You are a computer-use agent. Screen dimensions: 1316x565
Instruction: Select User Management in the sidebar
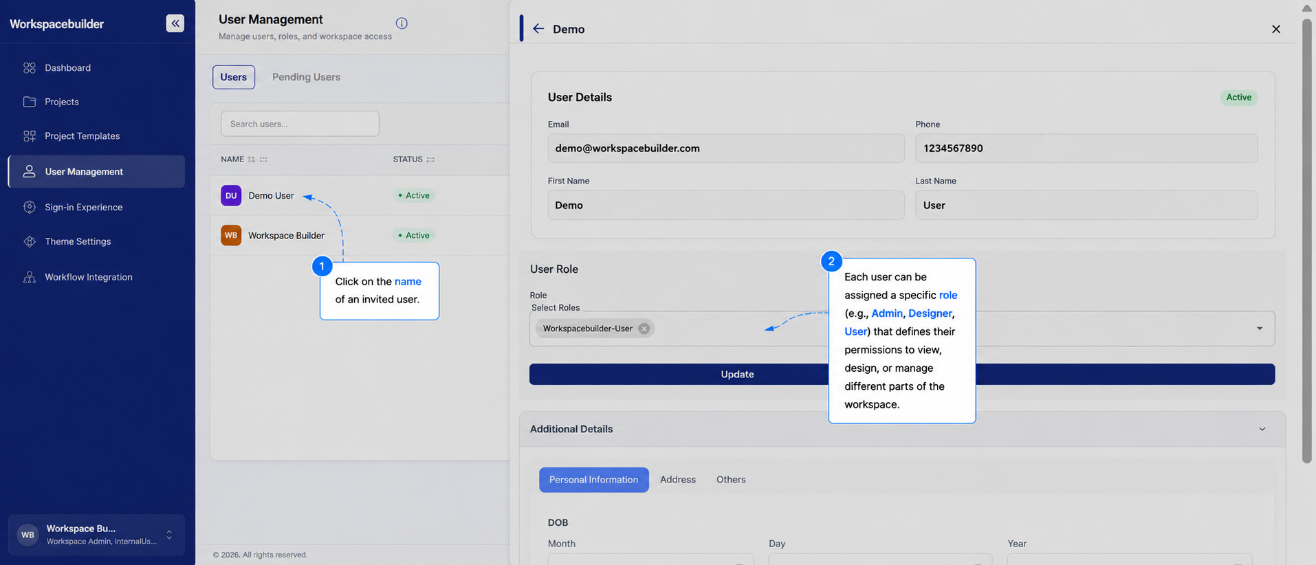pos(96,171)
